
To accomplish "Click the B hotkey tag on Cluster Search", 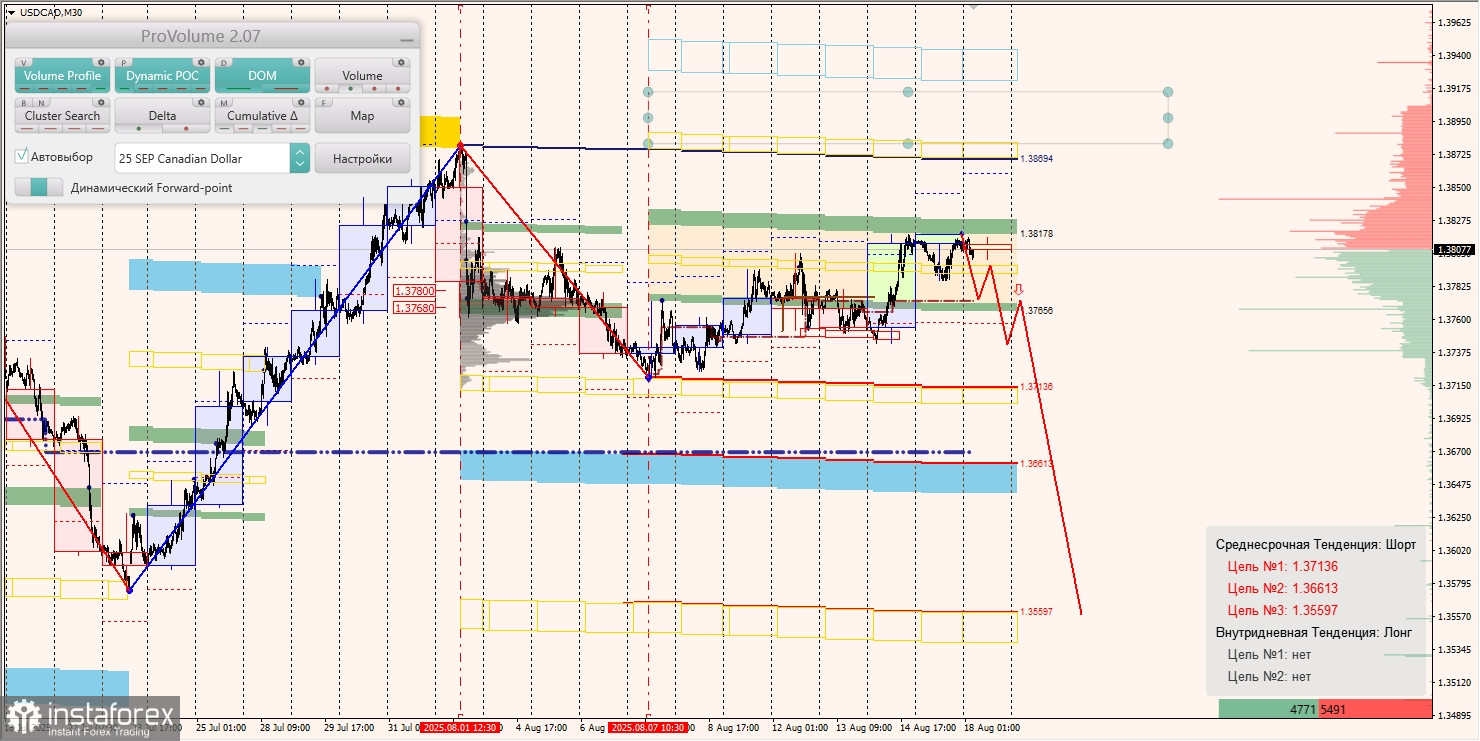I will tap(24, 102).
